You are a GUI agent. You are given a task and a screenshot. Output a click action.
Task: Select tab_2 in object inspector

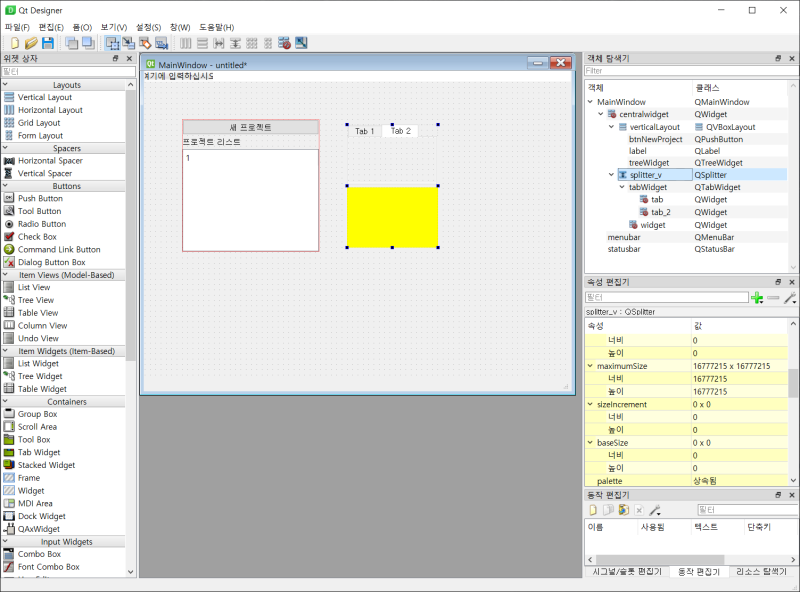(x=661, y=212)
